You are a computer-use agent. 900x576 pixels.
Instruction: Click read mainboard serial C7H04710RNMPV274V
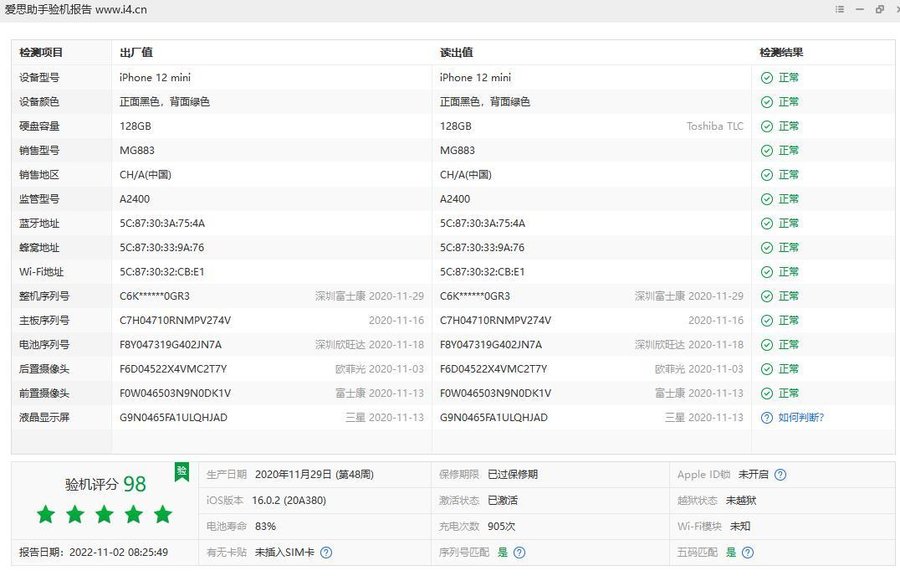pos(495,320)
